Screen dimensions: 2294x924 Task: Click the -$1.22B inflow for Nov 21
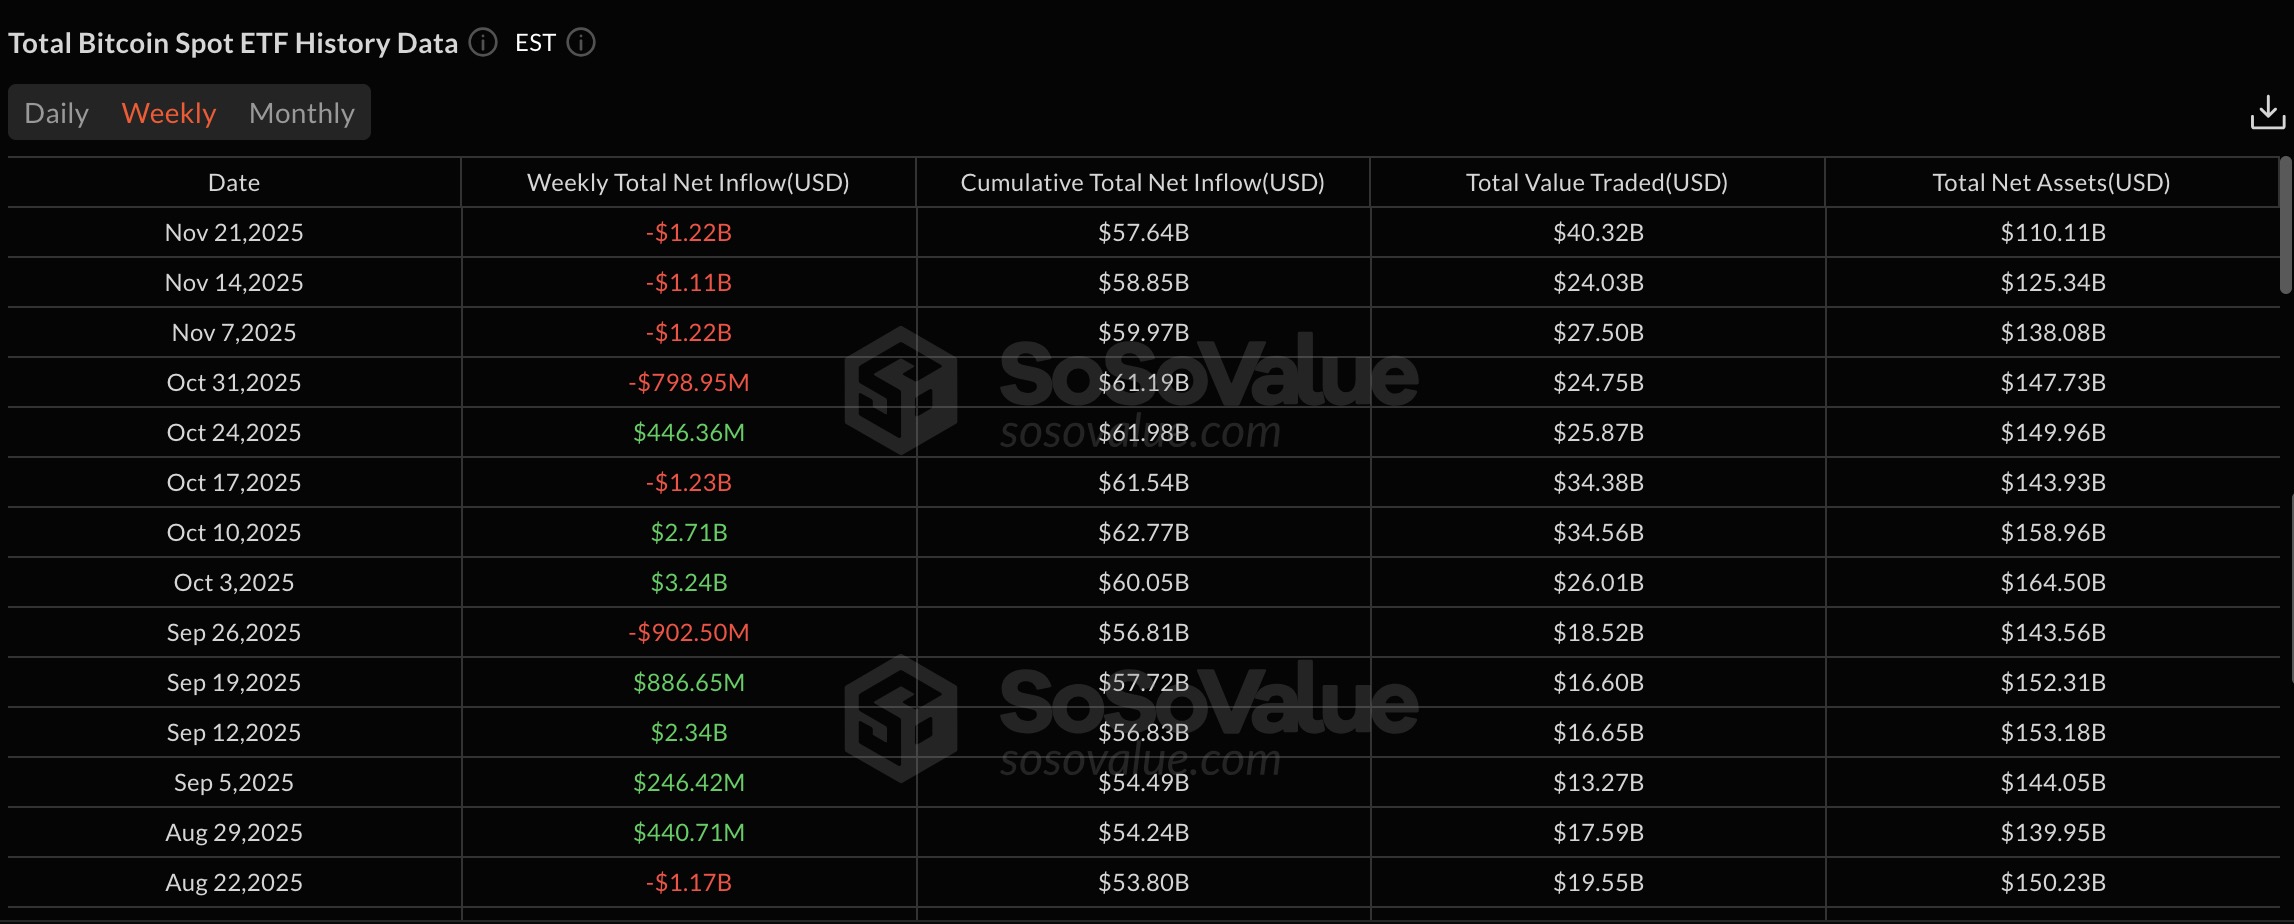[688, 232]
